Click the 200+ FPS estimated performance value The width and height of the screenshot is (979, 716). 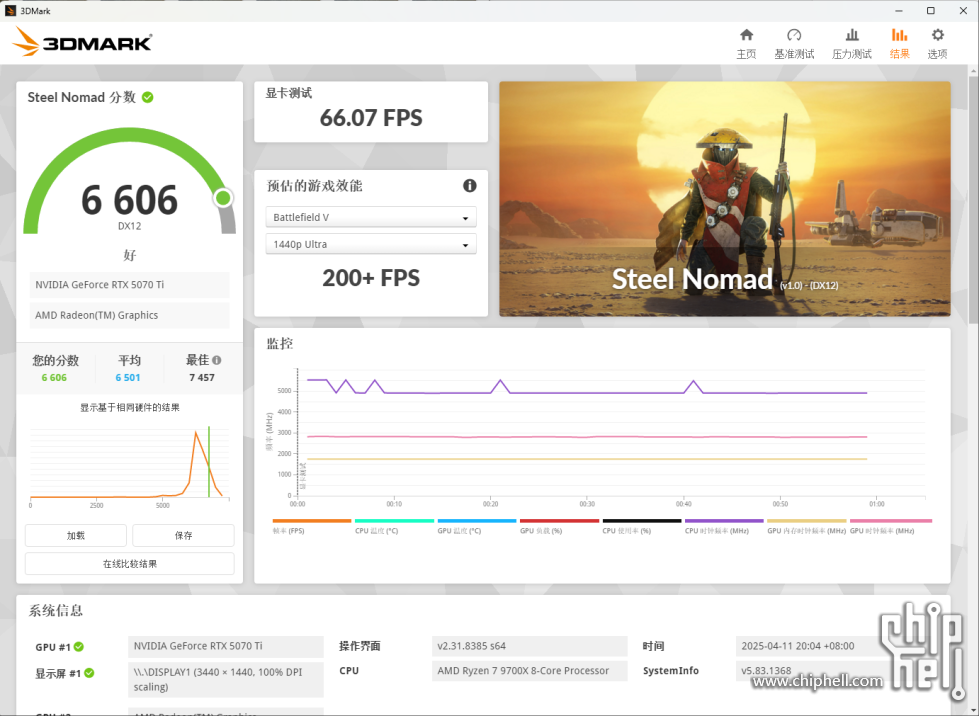(371, 278)
